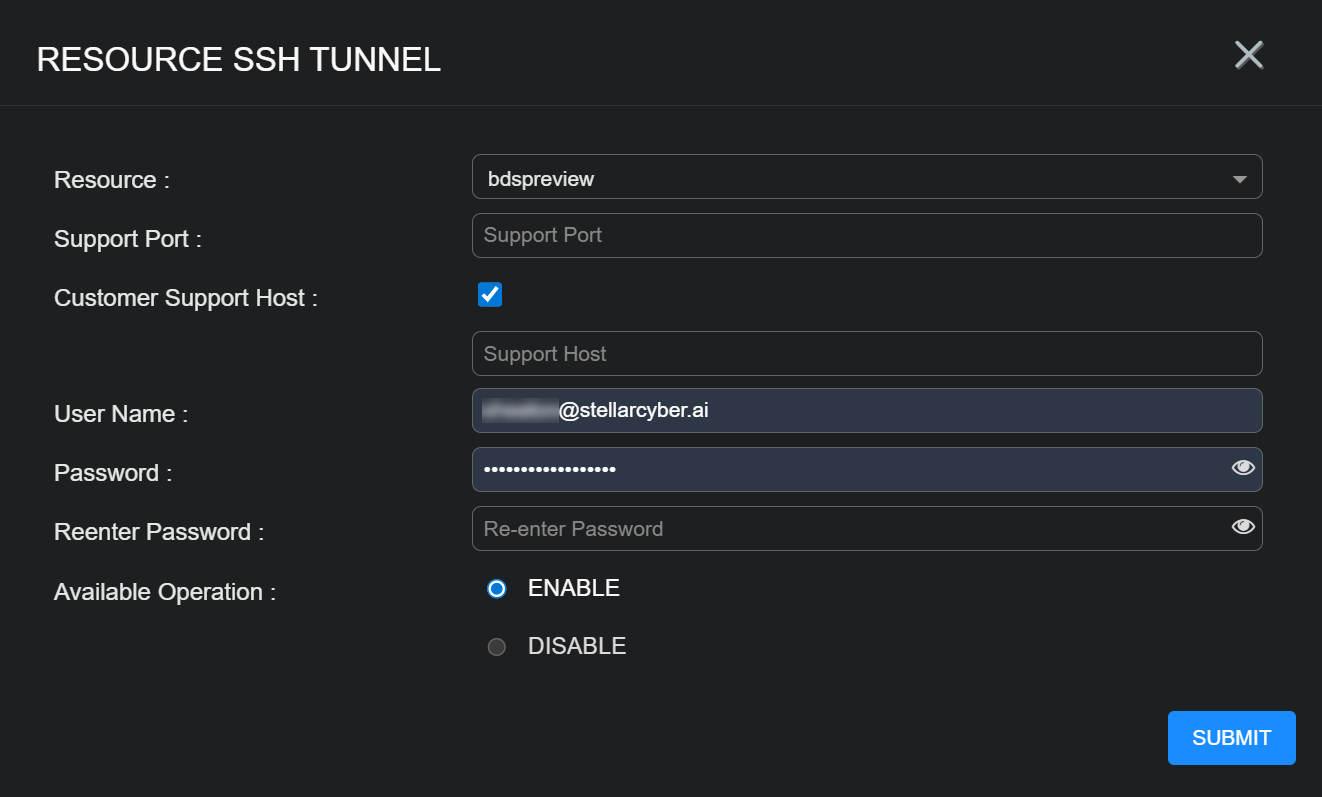Screen dimensions: 1322x797
Task: Focus the masked Password input field
Action: 850,469
